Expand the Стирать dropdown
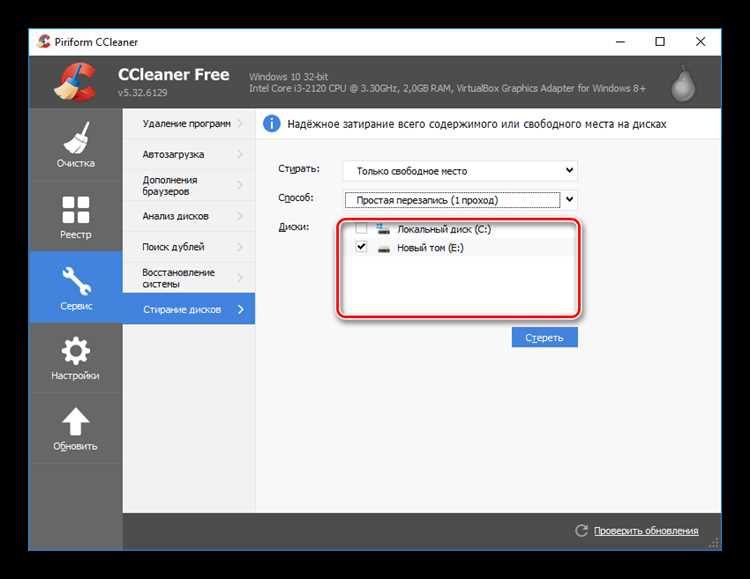 pyautogui.click(x=460, y=171)
